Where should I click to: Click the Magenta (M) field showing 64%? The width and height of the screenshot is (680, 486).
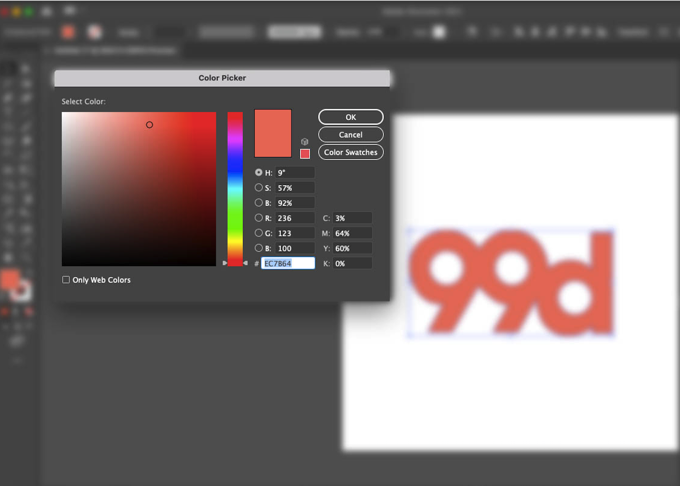pos(353,233)
